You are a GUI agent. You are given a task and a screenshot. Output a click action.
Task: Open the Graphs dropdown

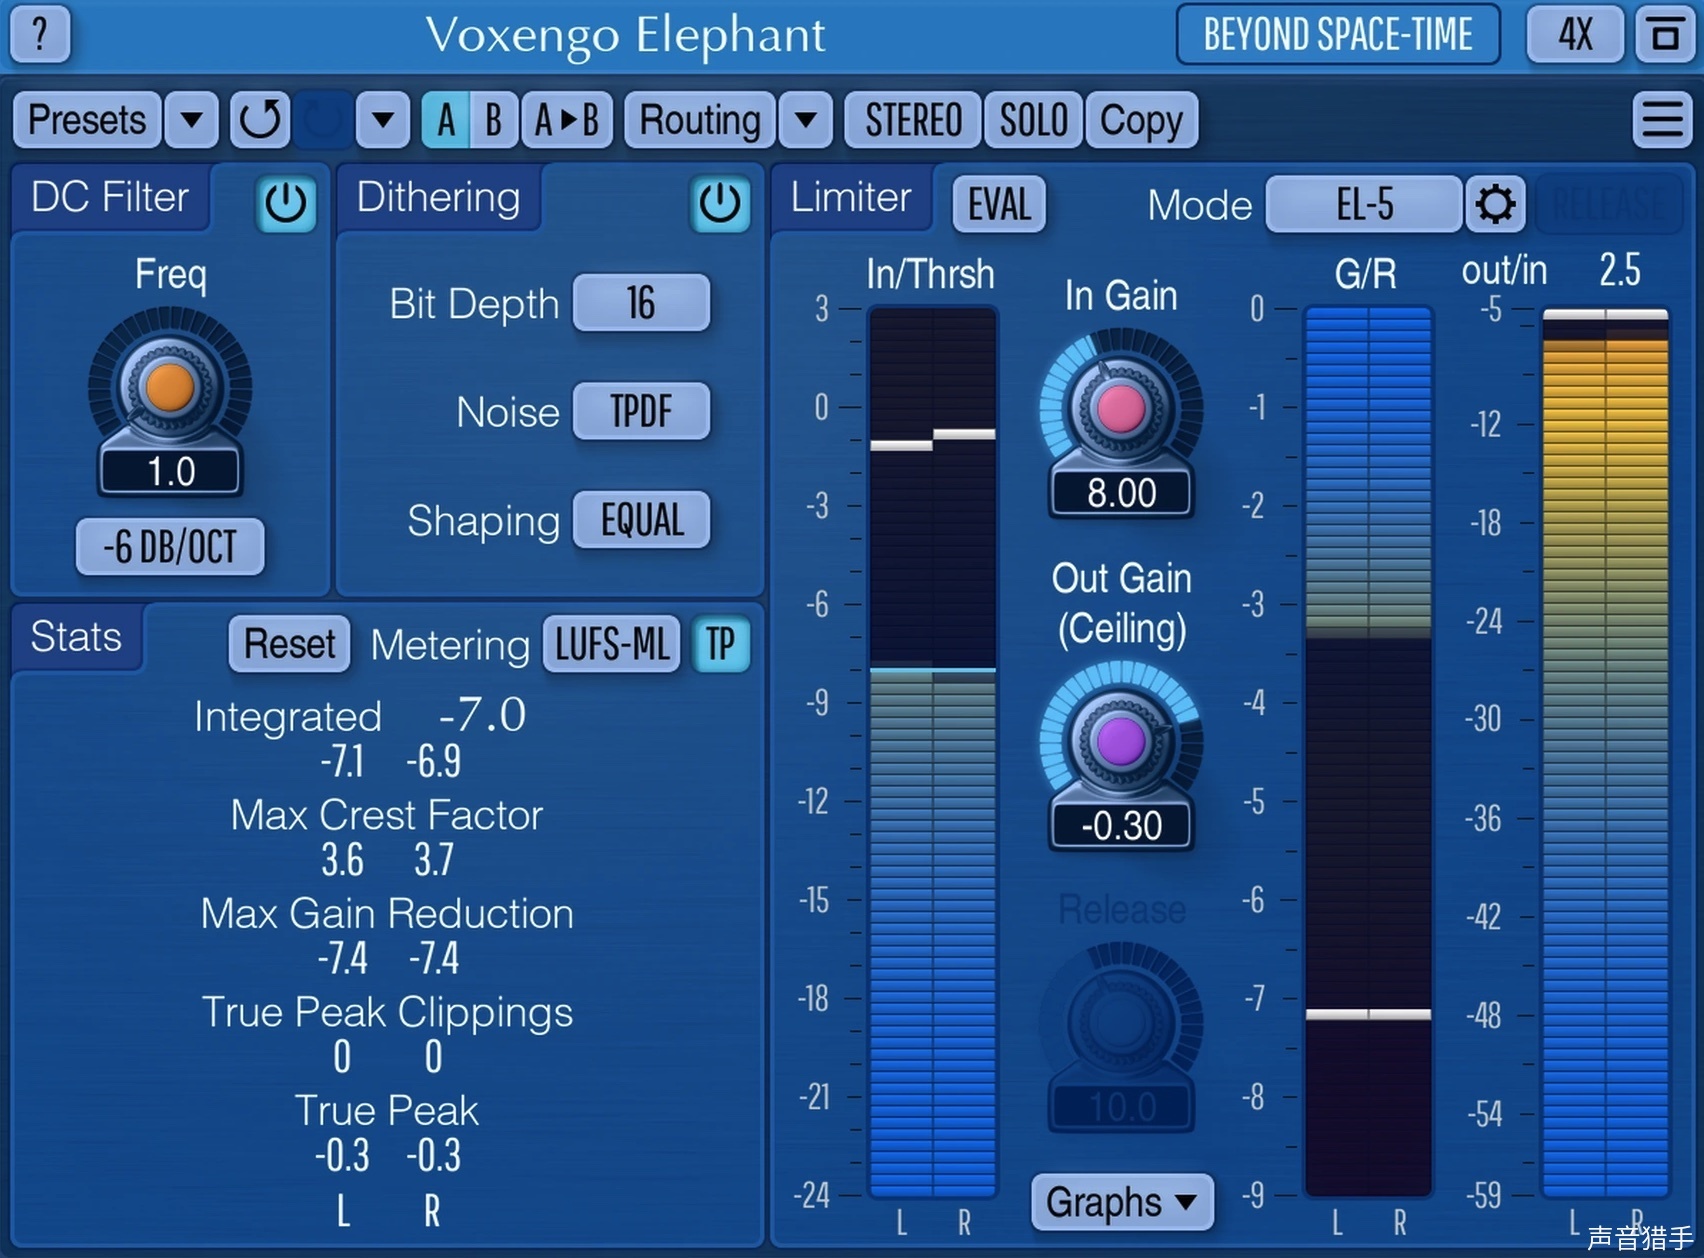click(x=1122, y=1202)
